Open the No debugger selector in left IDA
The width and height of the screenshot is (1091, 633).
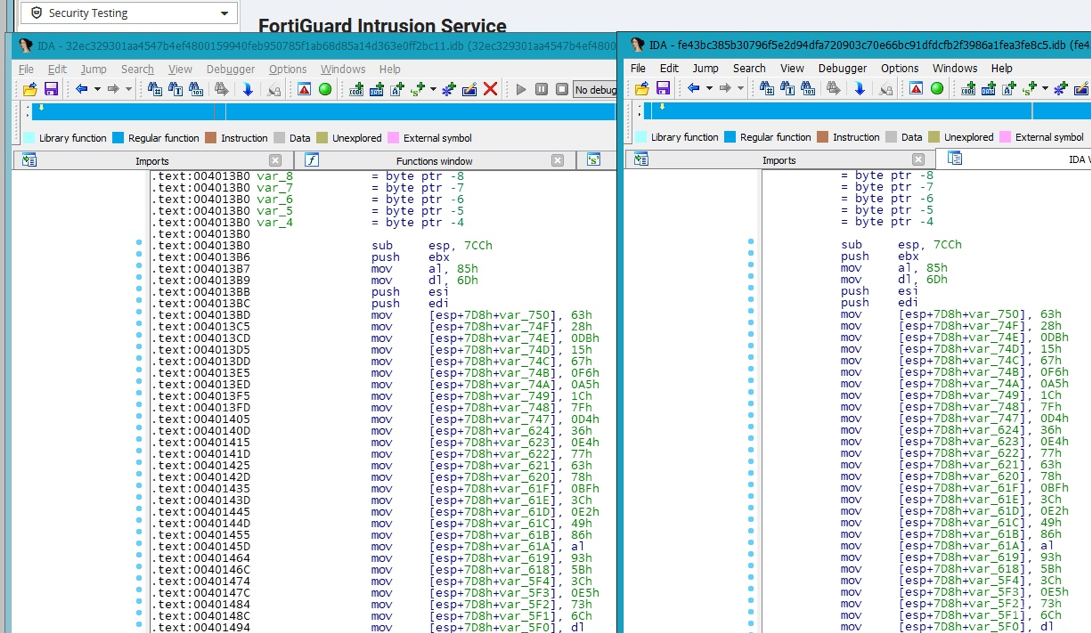point(595,90)
